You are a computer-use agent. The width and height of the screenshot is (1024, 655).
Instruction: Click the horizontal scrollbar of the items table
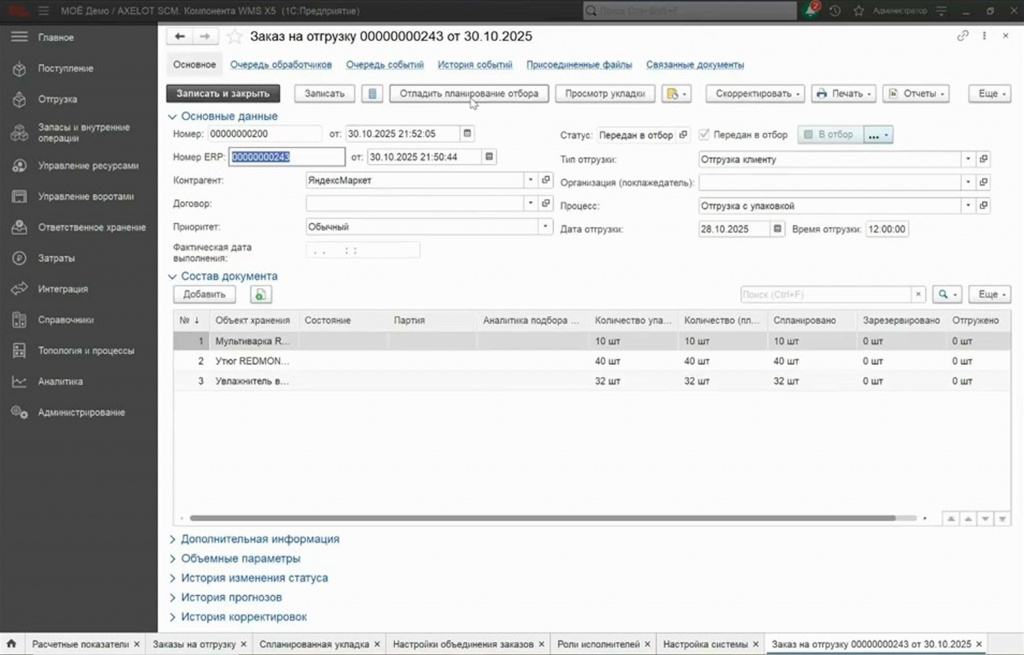542,518
